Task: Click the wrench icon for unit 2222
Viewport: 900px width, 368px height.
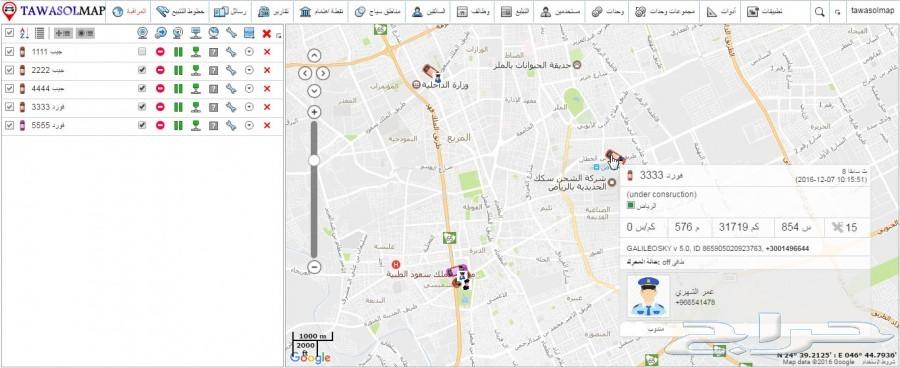Action: (231, 70)
